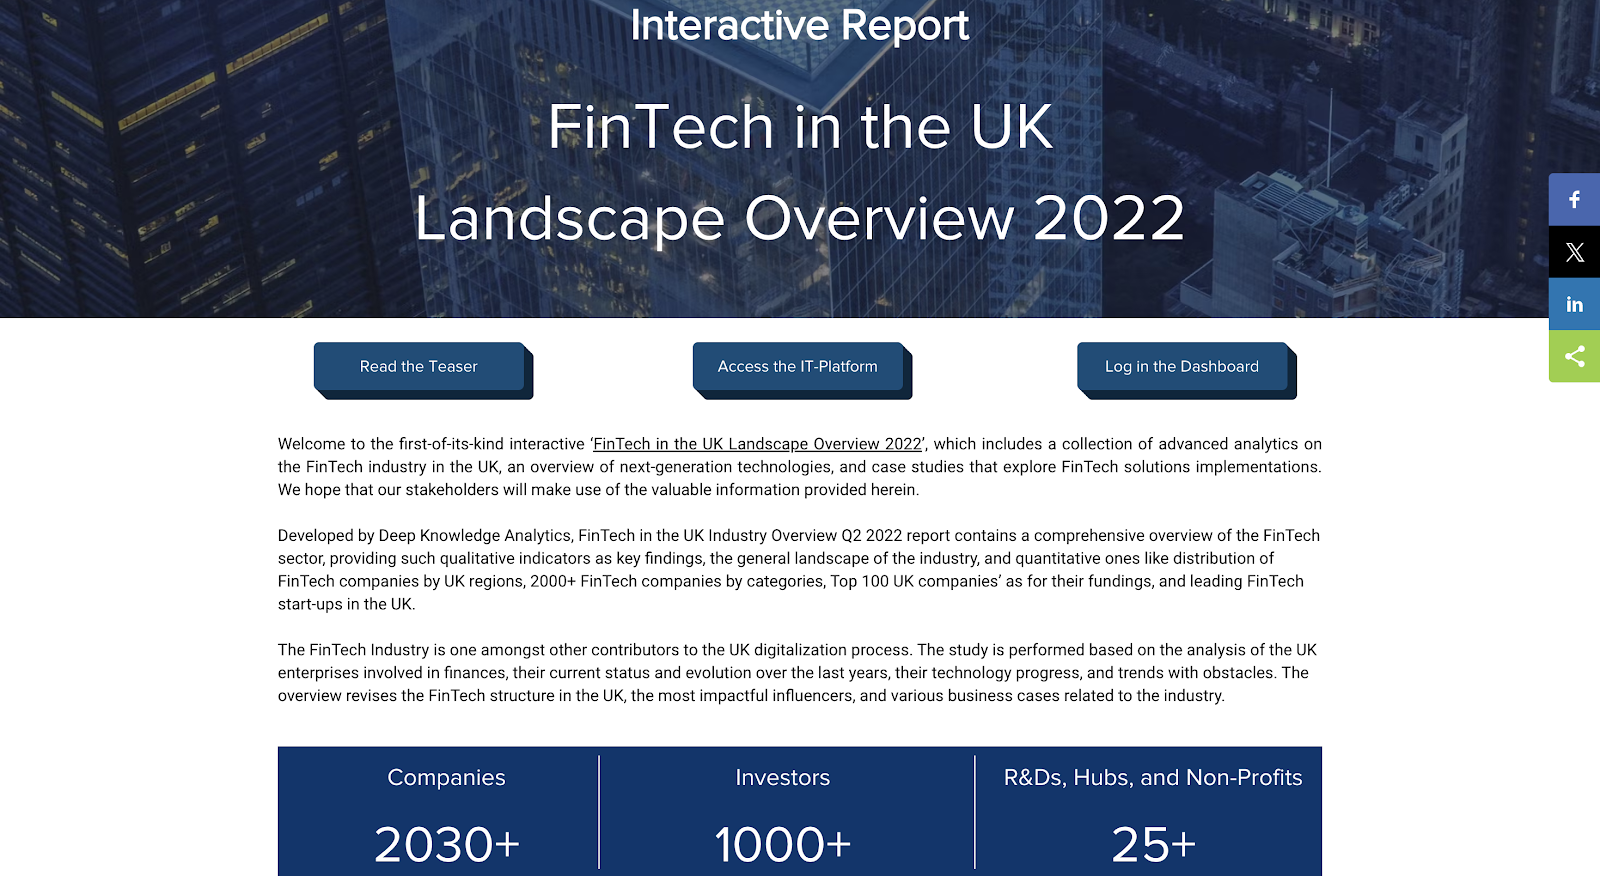The image size is (1600, 876).
Task: Click the 25+ figure in the stats panel
Action: click(x=1153, y=844)
